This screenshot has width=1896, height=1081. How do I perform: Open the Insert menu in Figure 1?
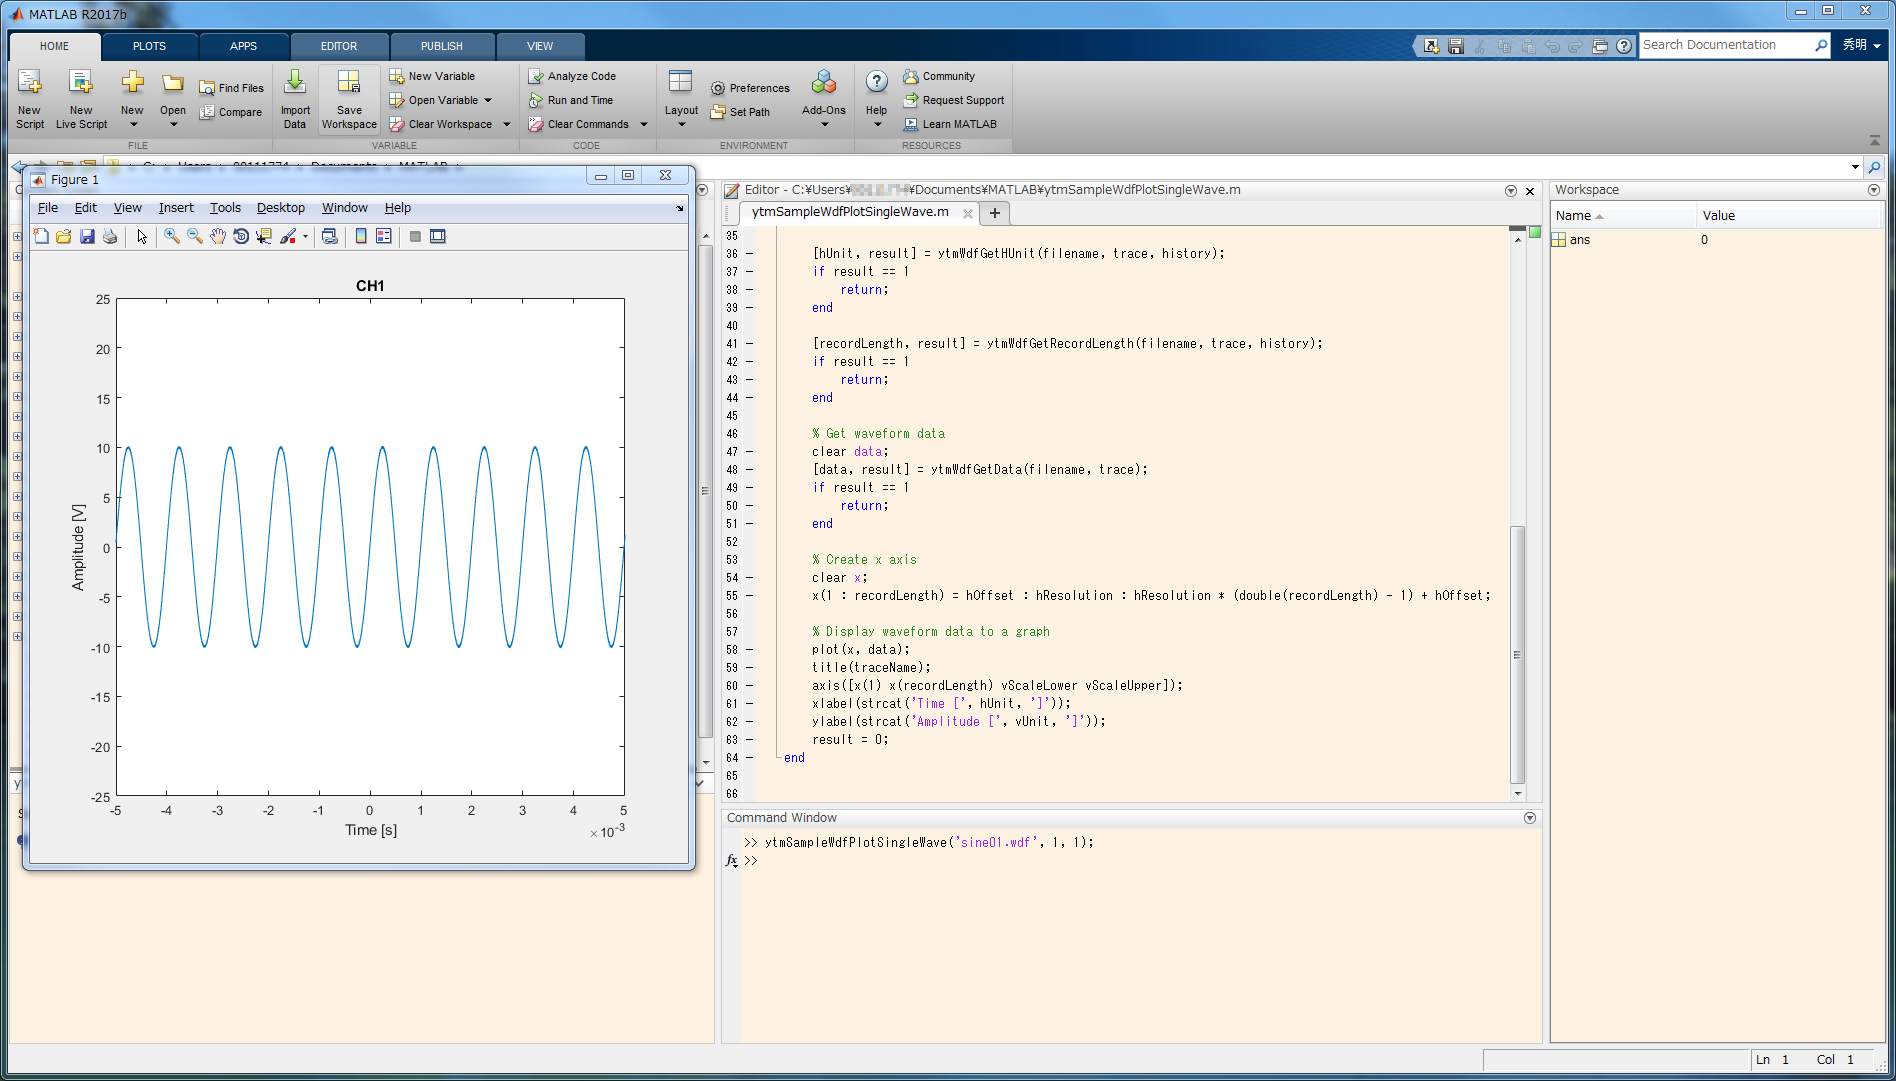(x=176, y=208)
